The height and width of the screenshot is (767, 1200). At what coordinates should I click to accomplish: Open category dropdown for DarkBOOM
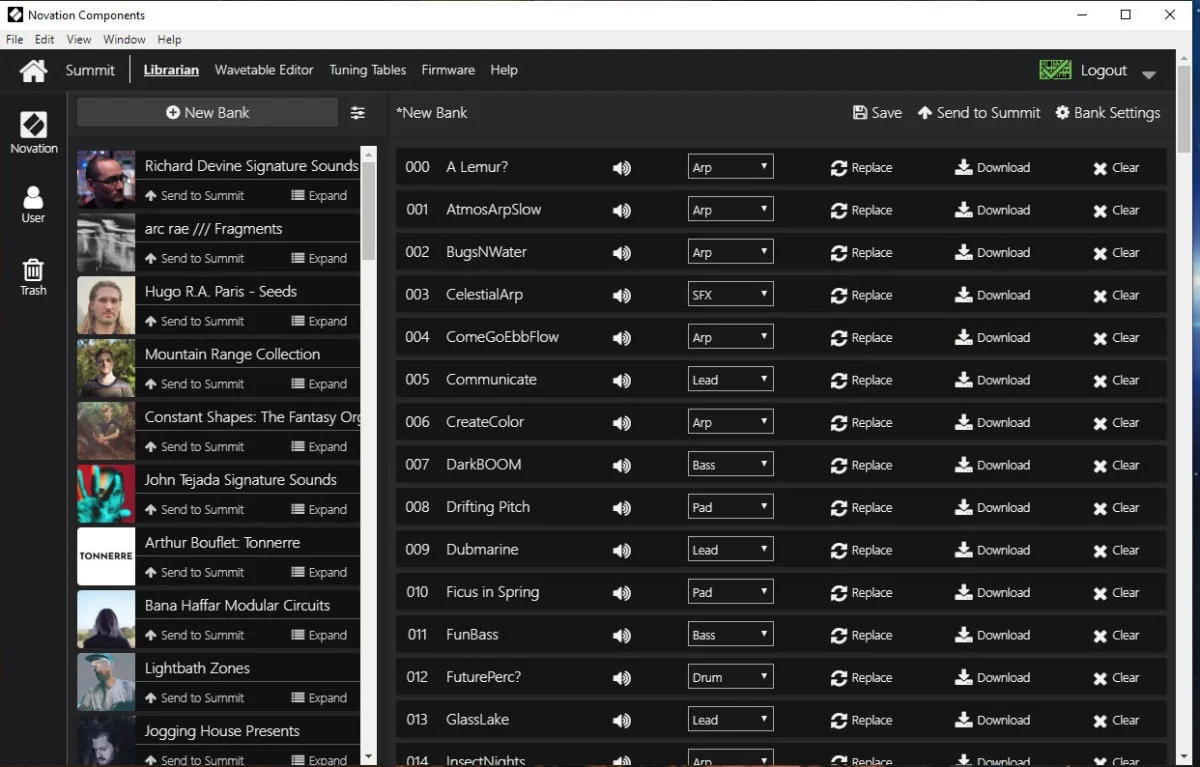(x=731, y=464)
